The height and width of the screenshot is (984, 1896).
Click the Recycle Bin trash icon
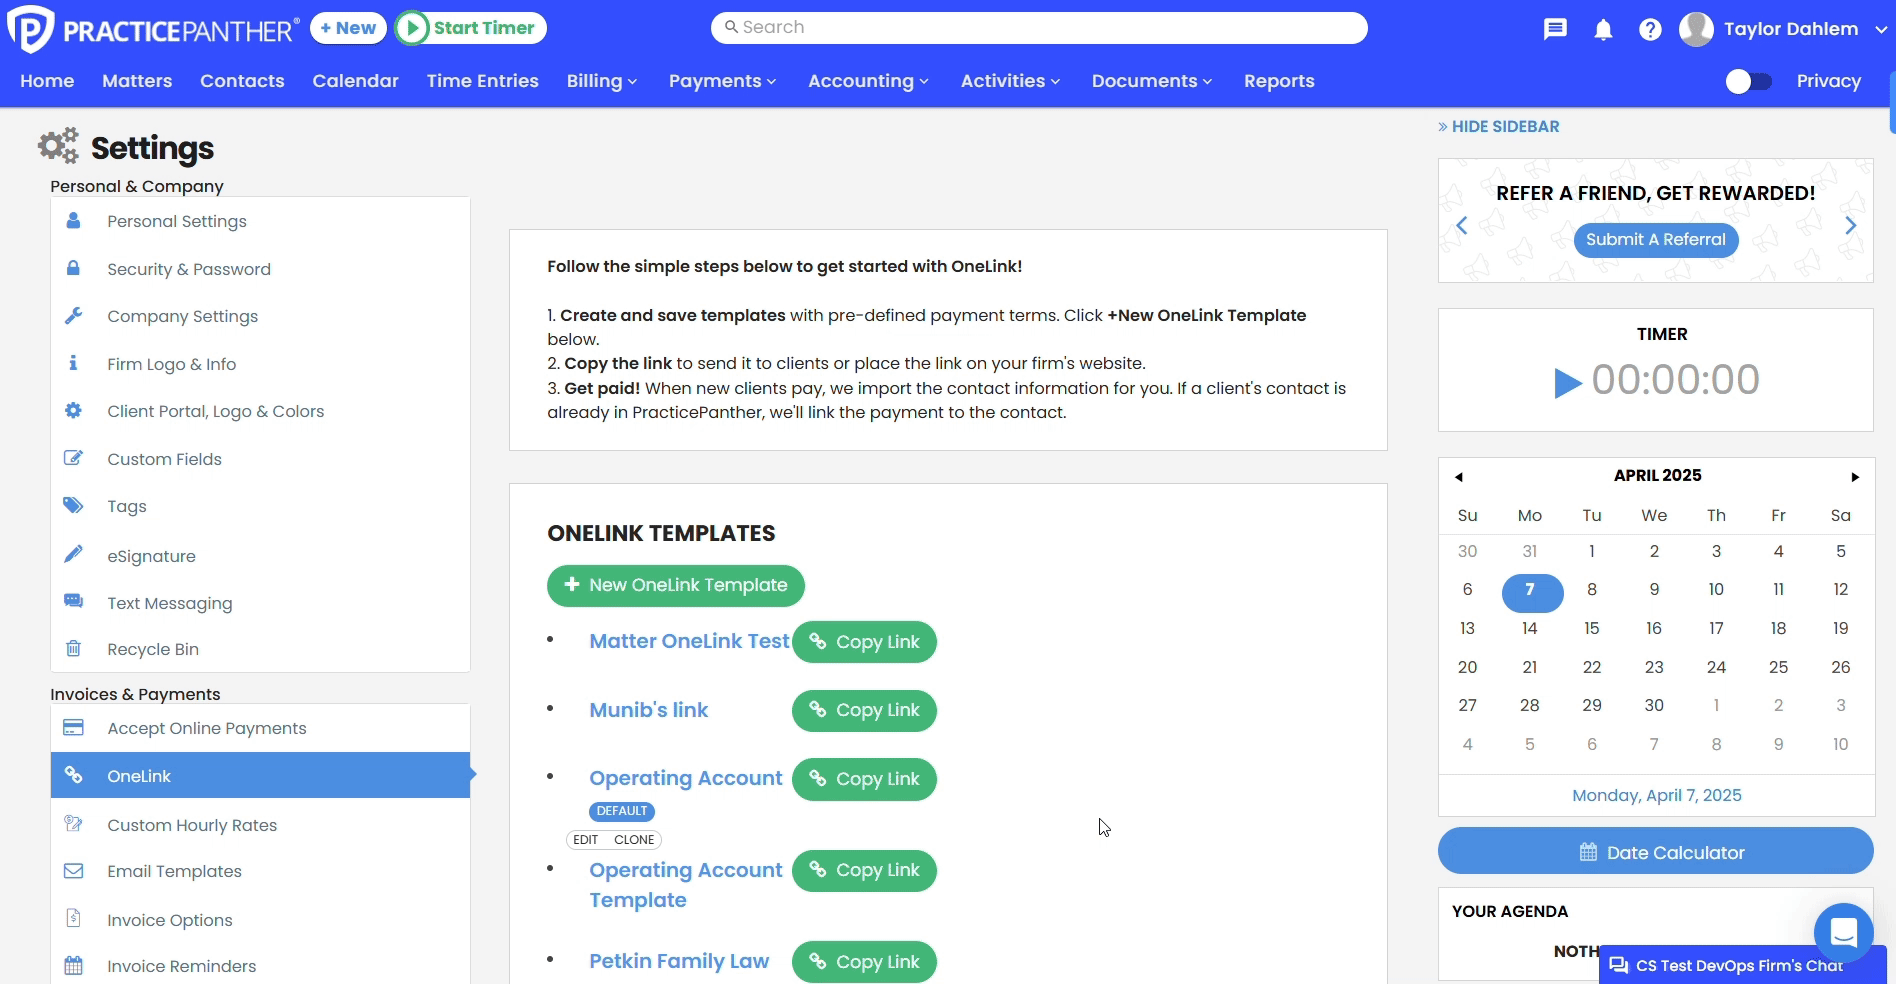[x=73, y=648]
